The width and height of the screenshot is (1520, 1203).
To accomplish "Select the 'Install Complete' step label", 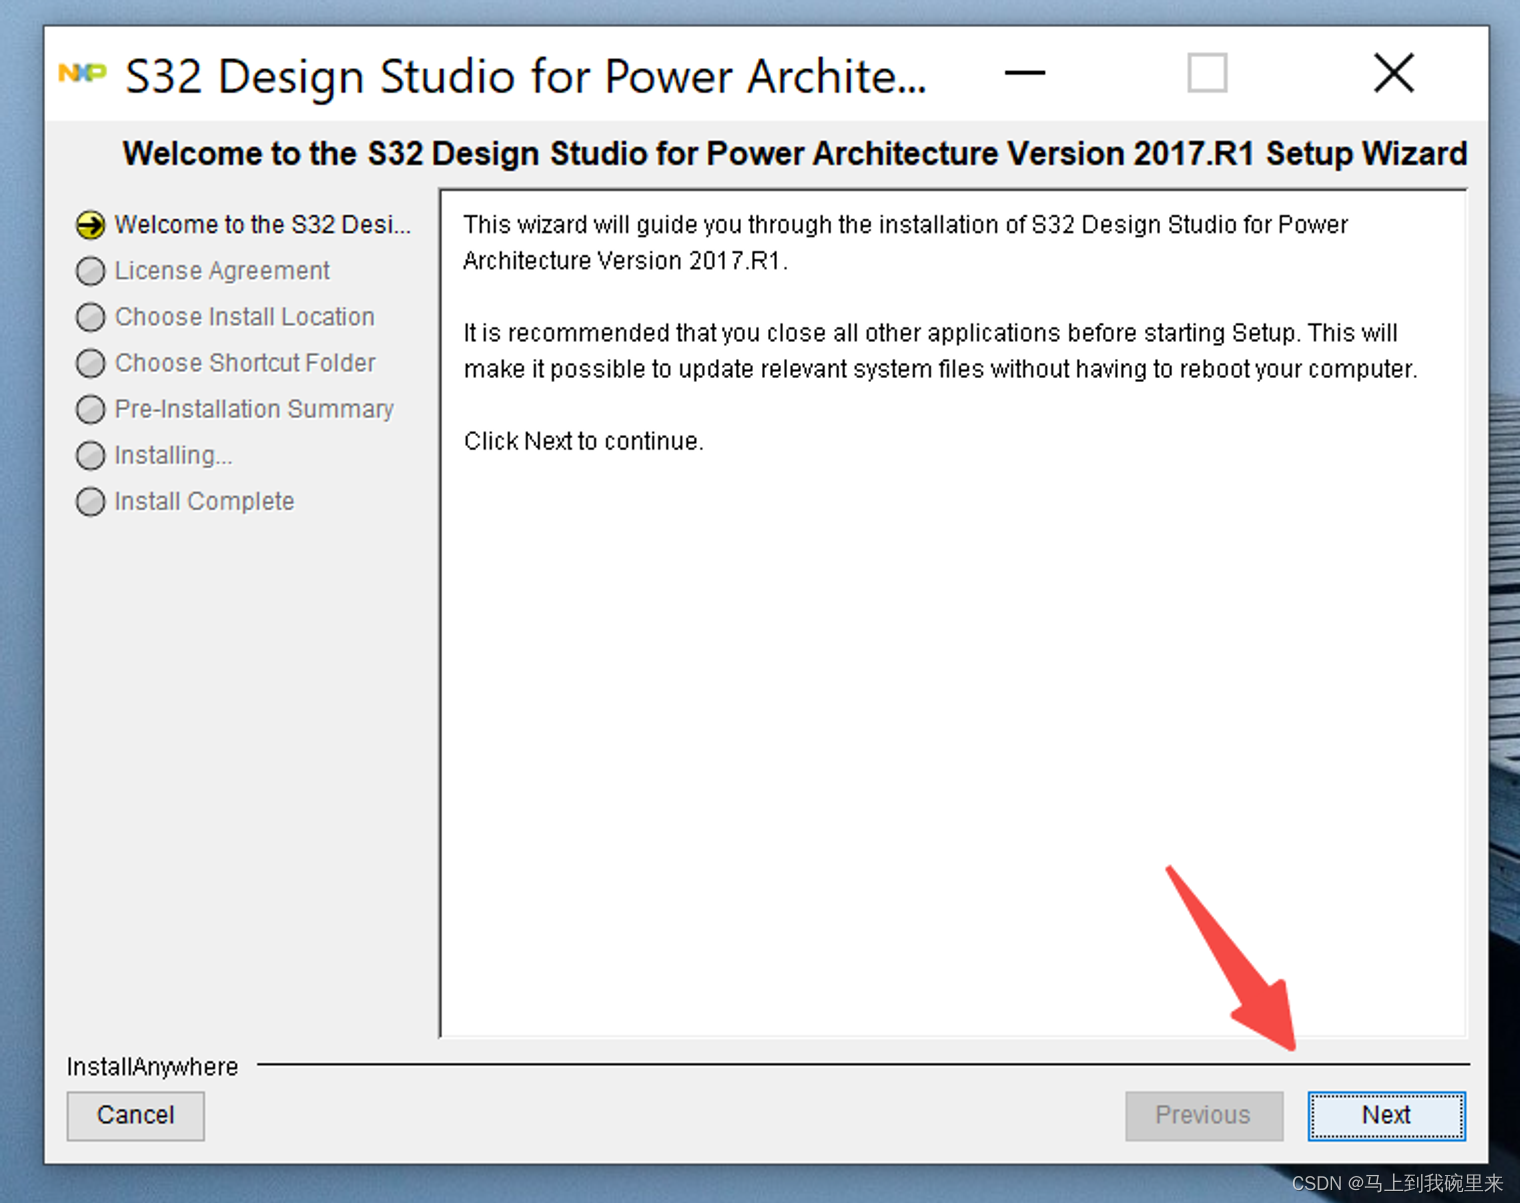I will click(x=204, y=501).
